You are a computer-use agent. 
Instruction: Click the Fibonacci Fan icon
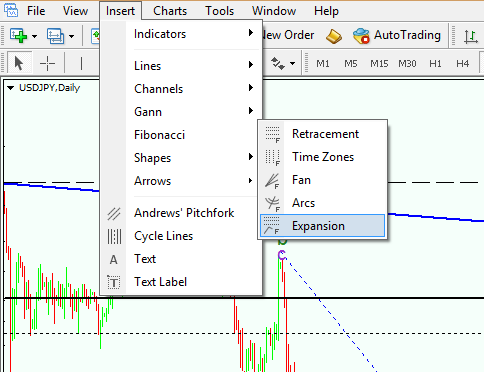(272, 180)
